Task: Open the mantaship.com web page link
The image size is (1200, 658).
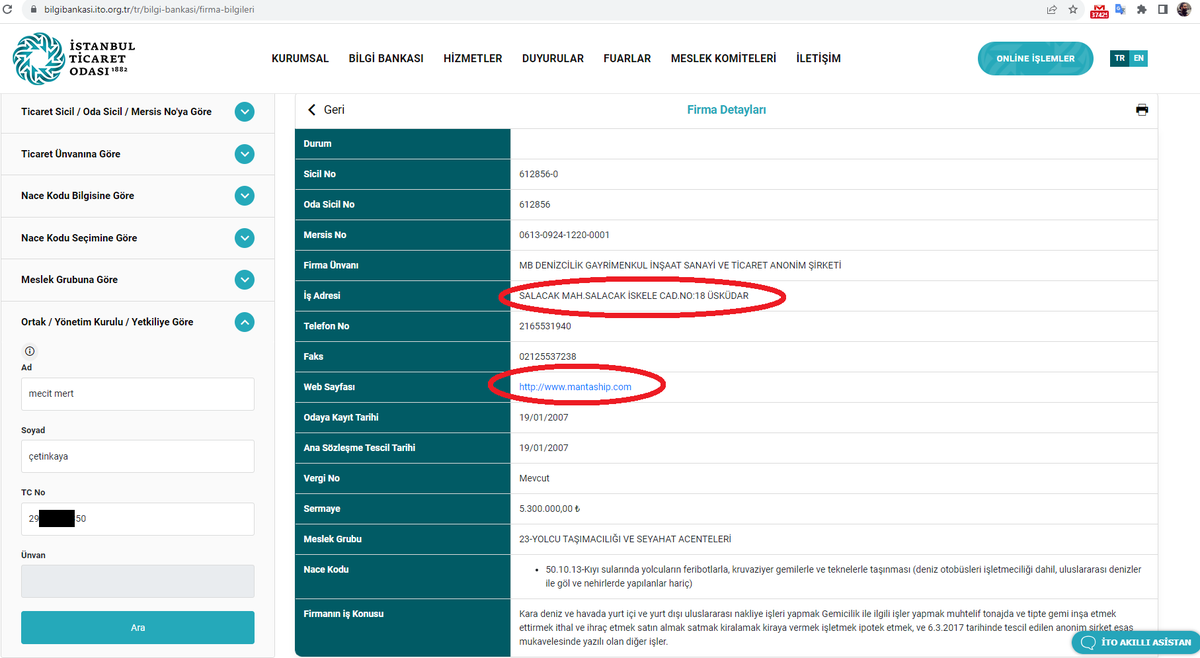Action: (x=575, y=386)
